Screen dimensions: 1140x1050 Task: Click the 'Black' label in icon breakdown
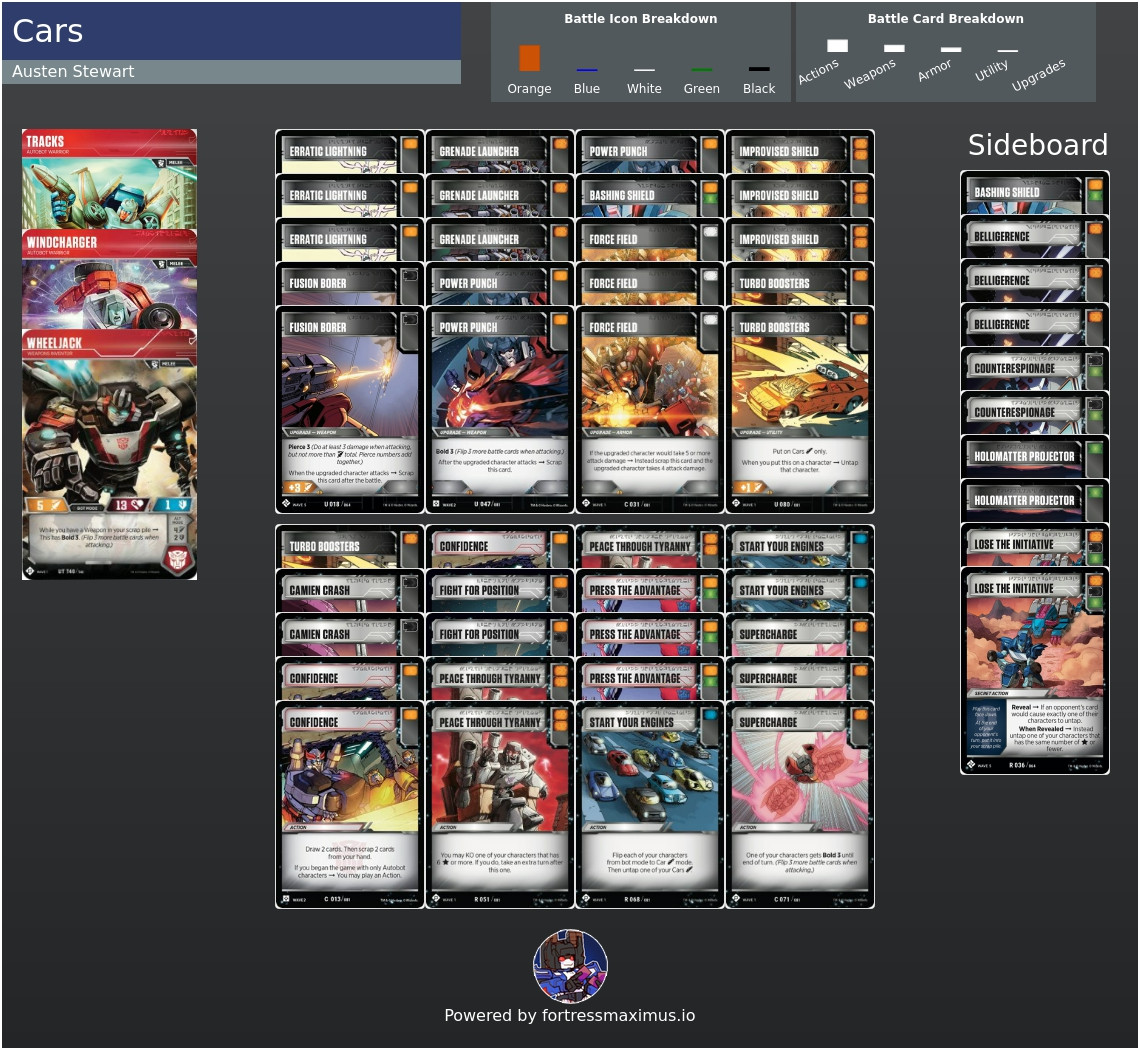point(759,89)
